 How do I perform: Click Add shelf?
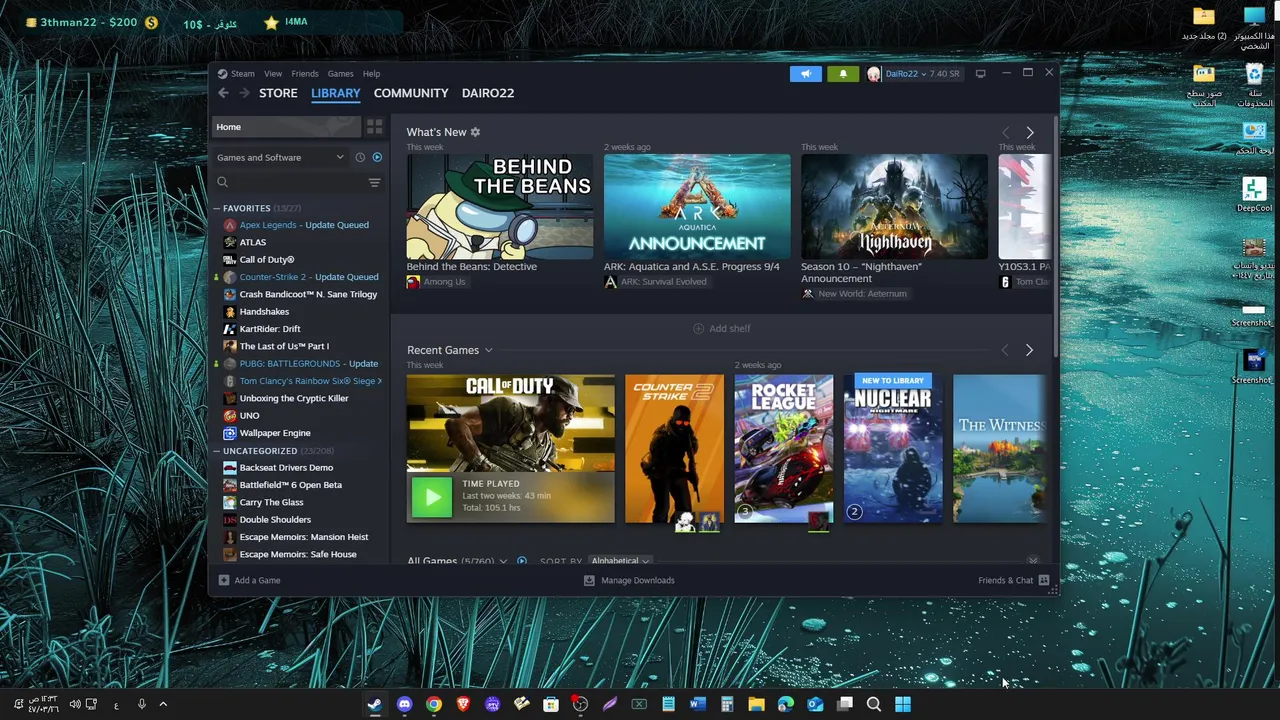coord(721,328)
